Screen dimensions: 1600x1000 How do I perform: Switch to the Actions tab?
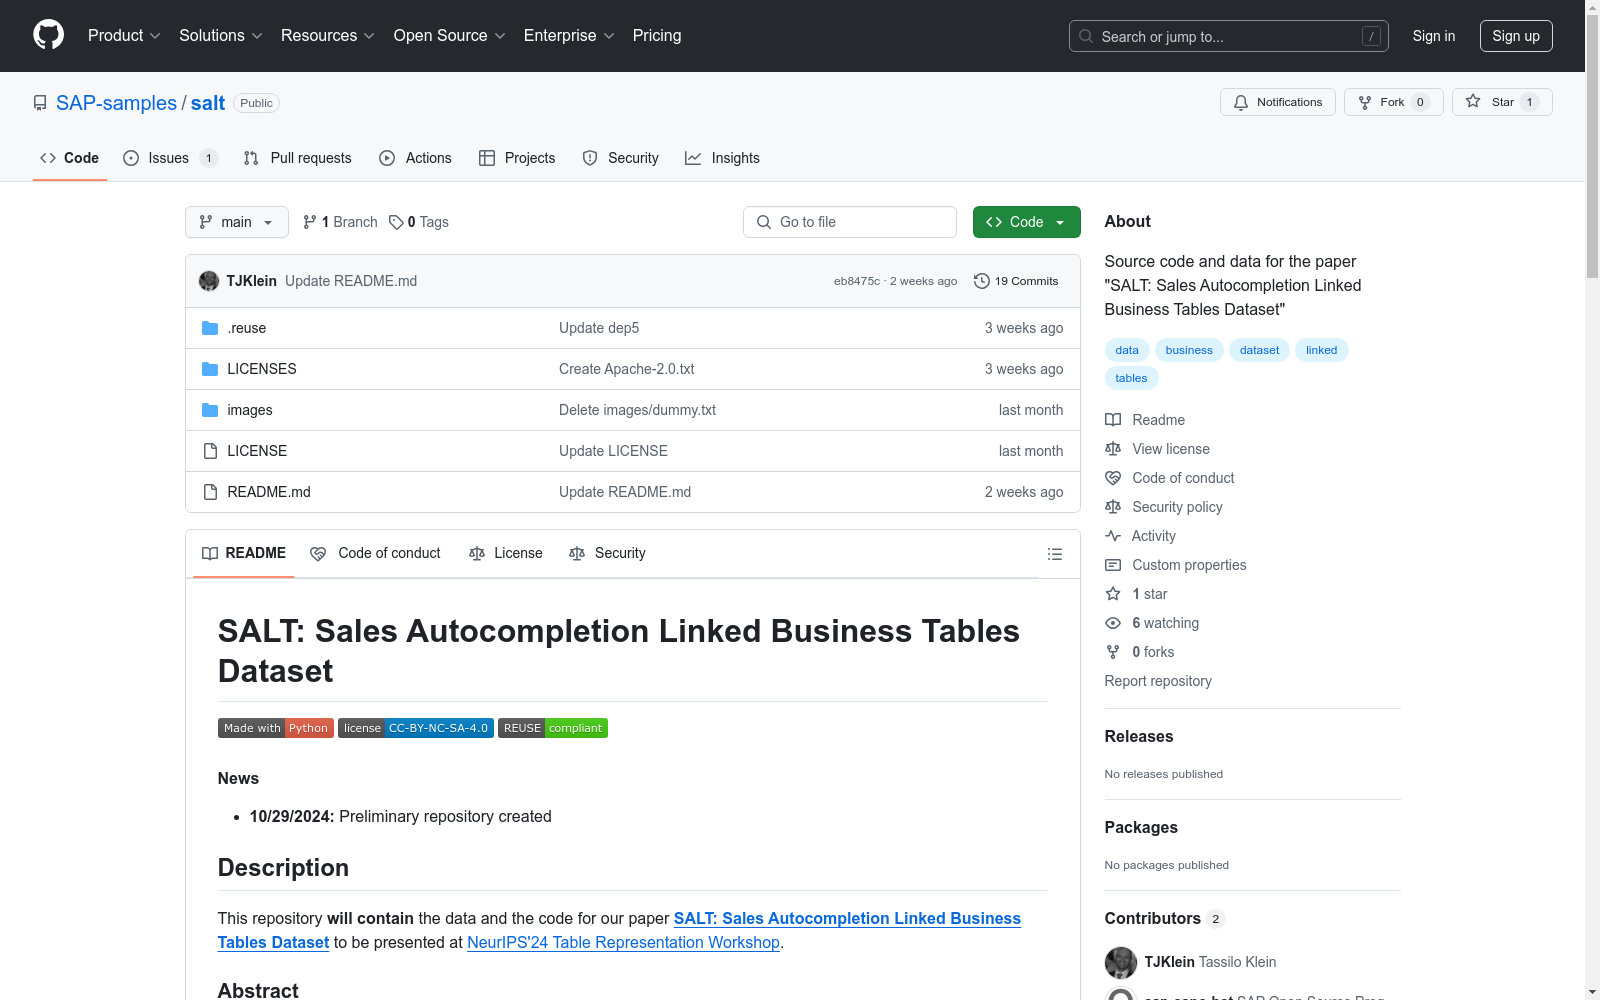click(416, 158)
